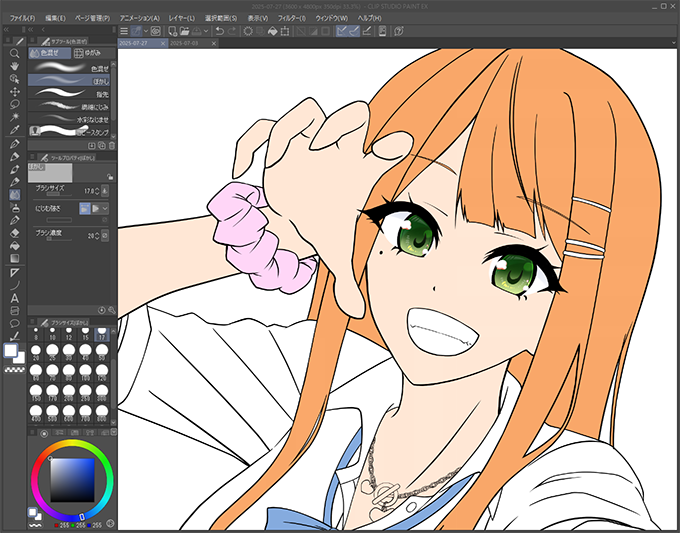Choose brush size preset 50
The width and height of the screenshot is (680, 533).
[101, 353]
